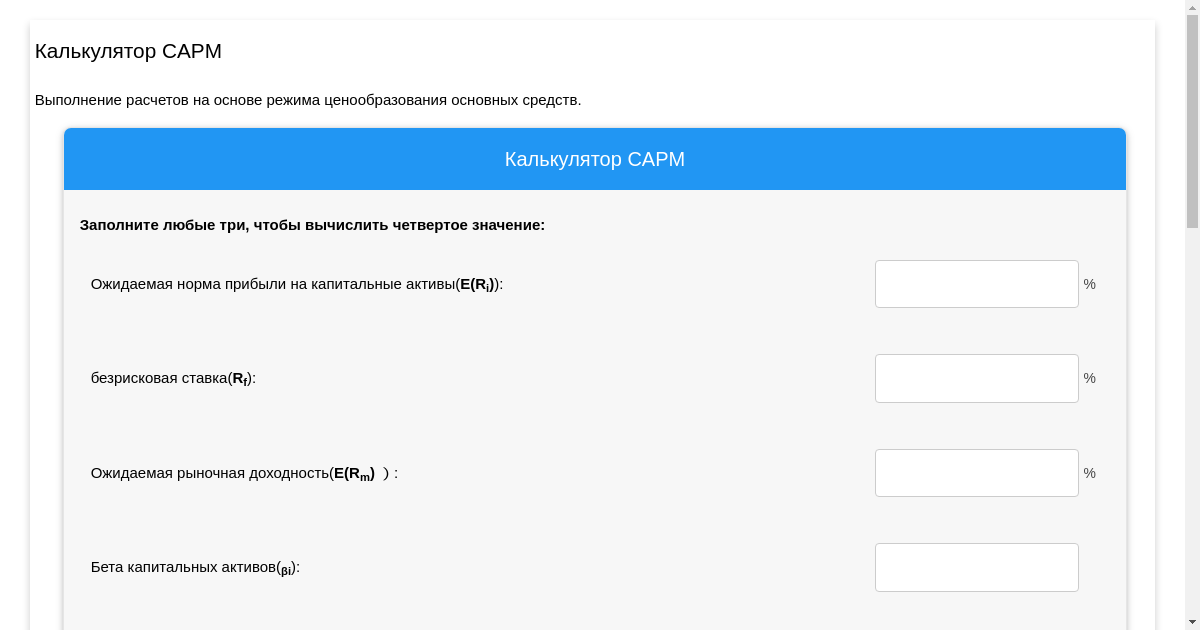This screenshot has width=1200, height=630.
Task: Click the expected return E(Ri) input field
Action: coord(976,284)
